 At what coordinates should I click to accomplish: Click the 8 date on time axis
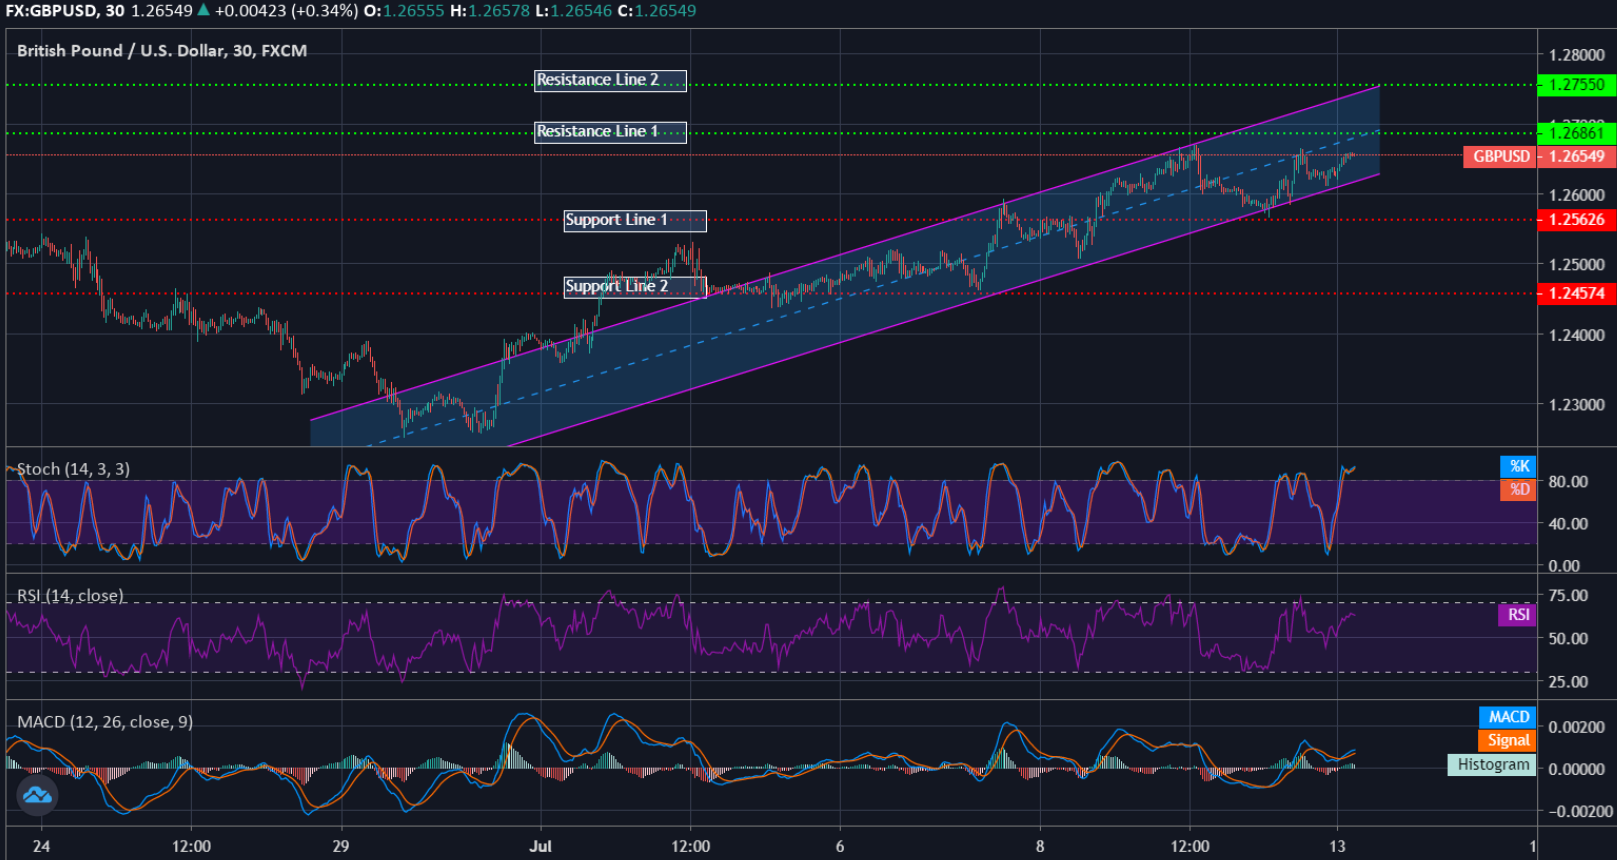point(1040,846)
